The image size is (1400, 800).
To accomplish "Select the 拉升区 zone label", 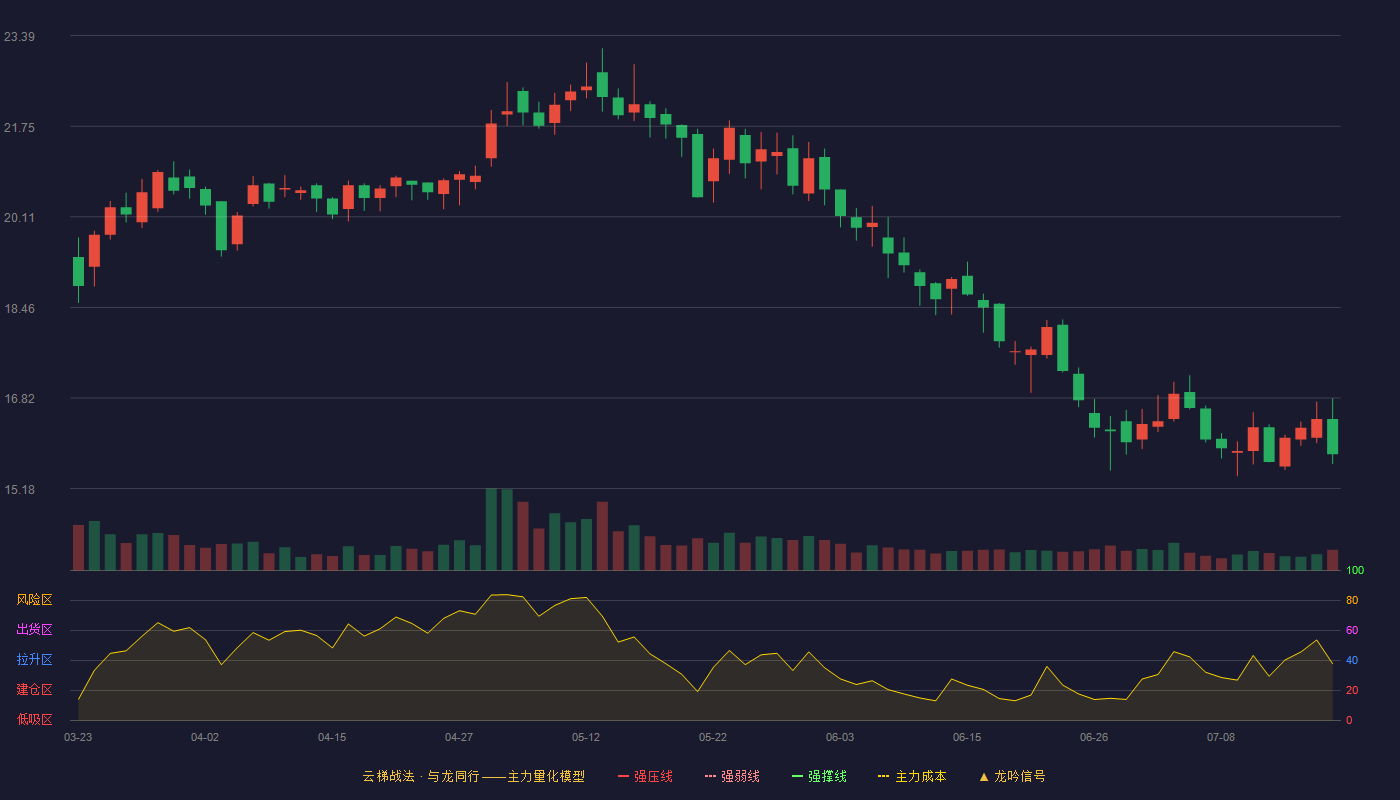I will coord(34,660).
